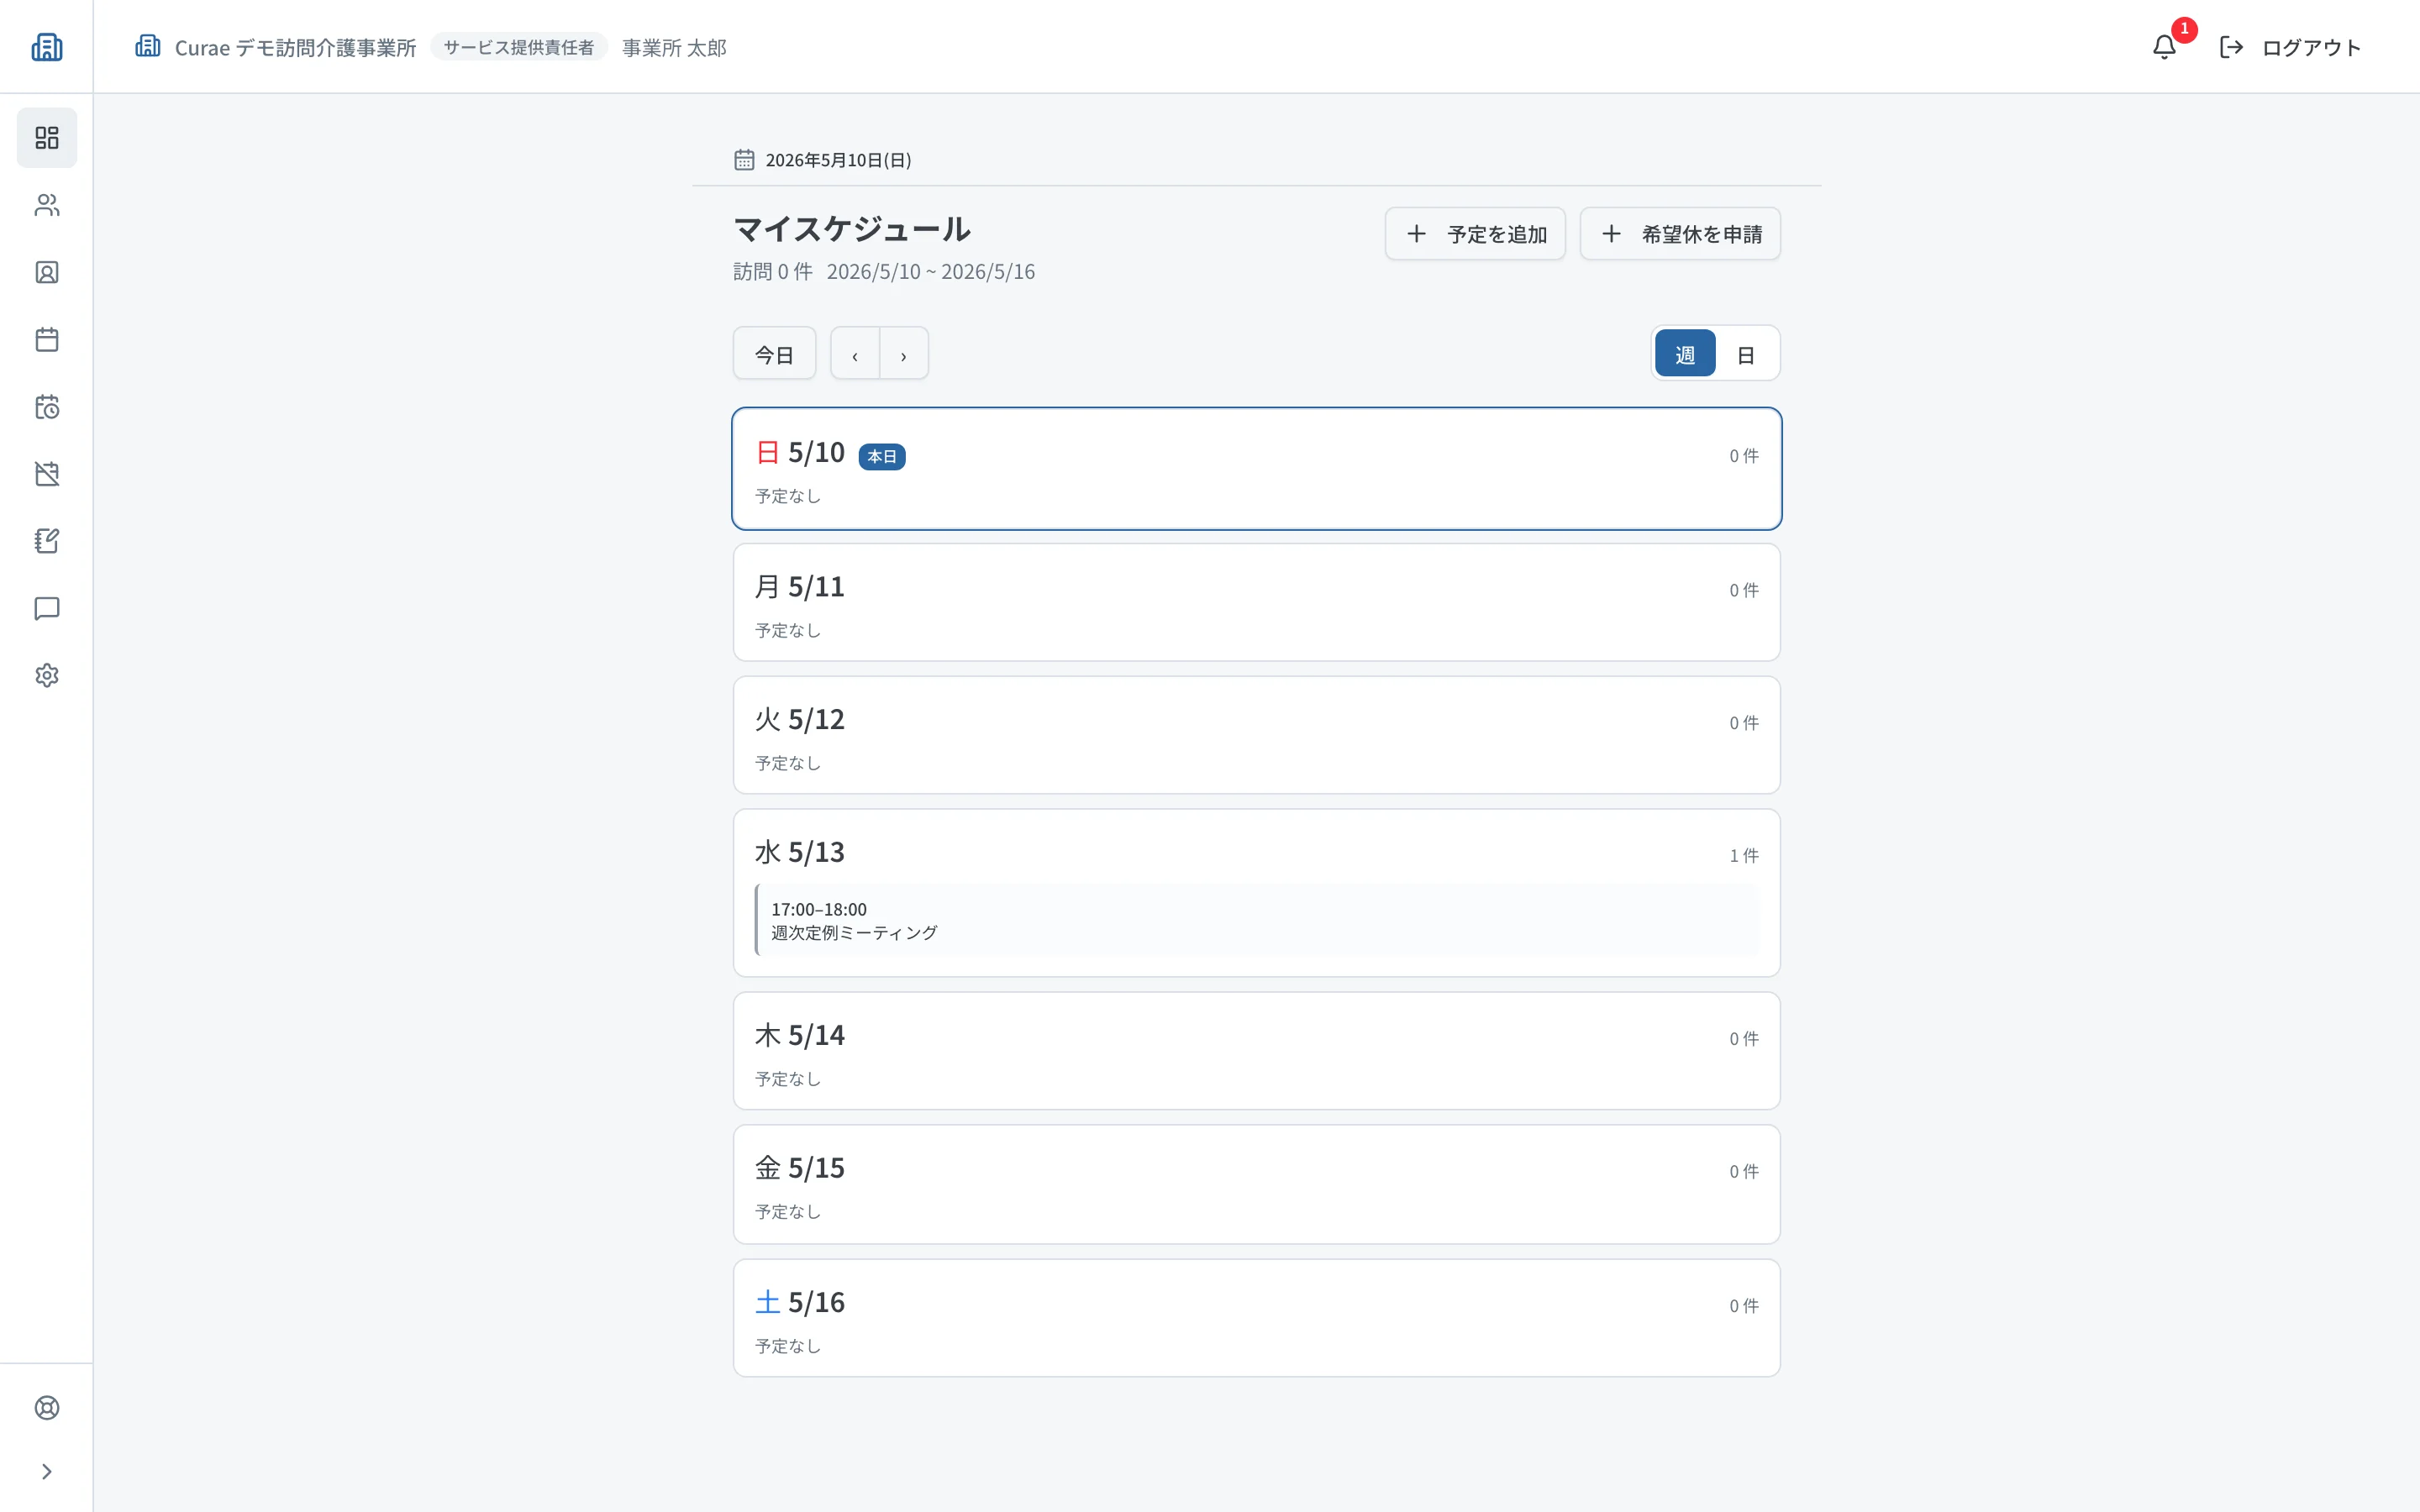
Task: Switch to the 週 week view
Action: tap(1685, 354)
